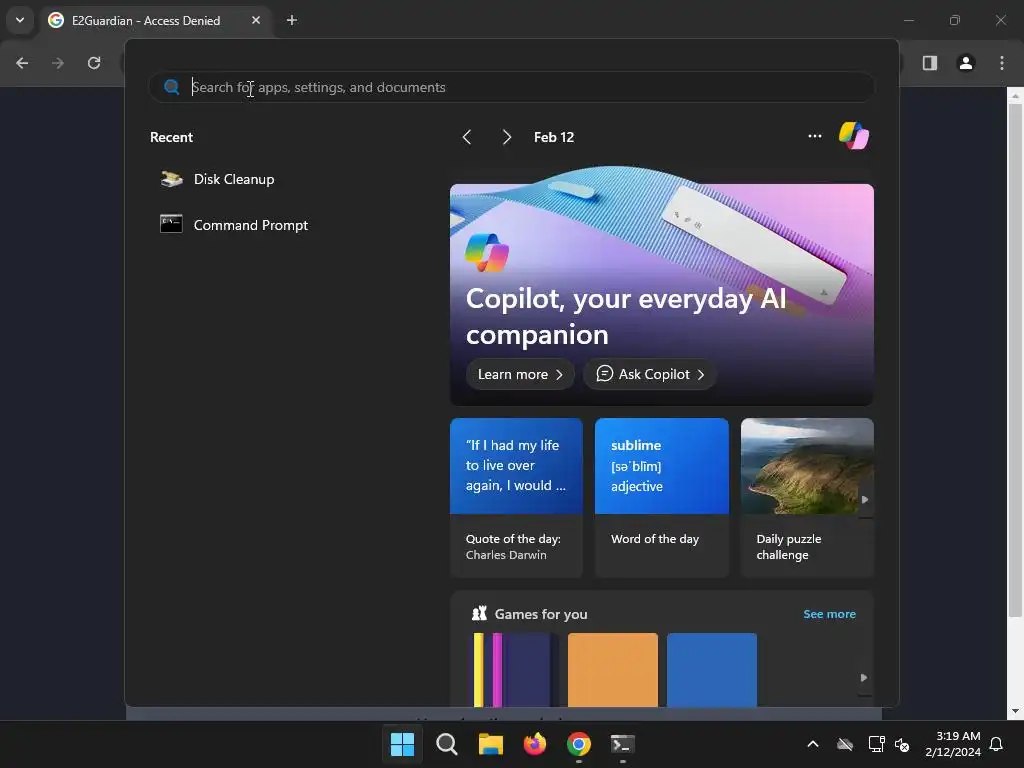
Task: Click the Feb 12 date label
Action: 554,137
